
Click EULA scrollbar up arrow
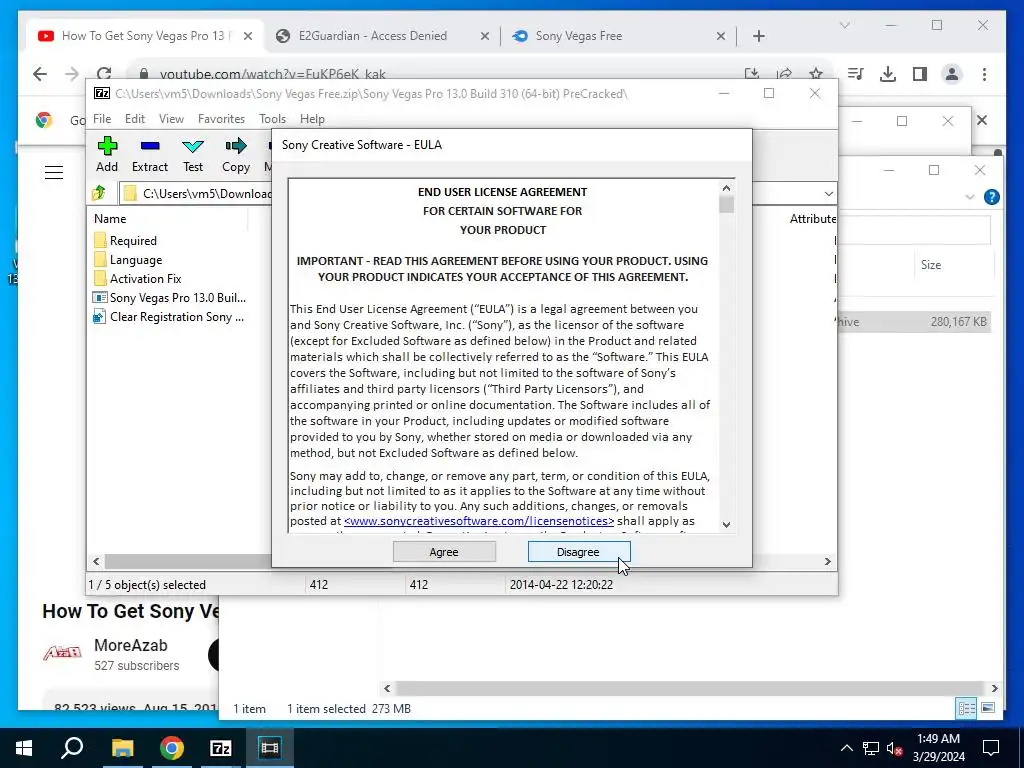coord(726,188)
